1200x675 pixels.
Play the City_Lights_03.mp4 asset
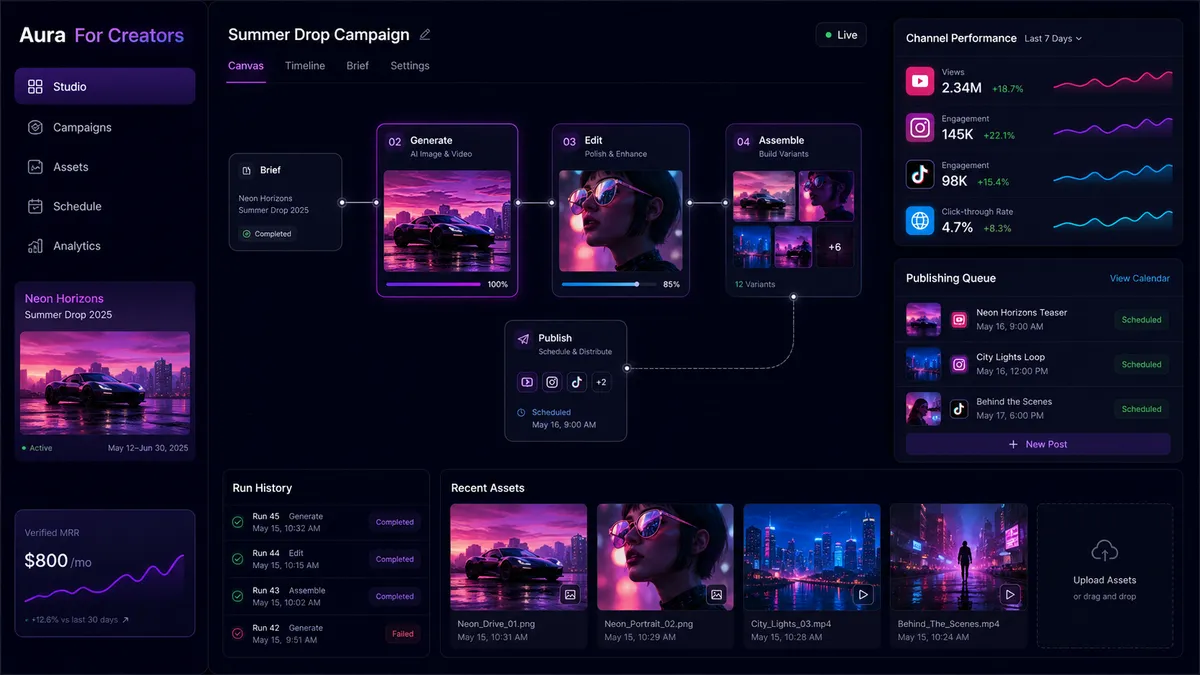coord(863,594)
